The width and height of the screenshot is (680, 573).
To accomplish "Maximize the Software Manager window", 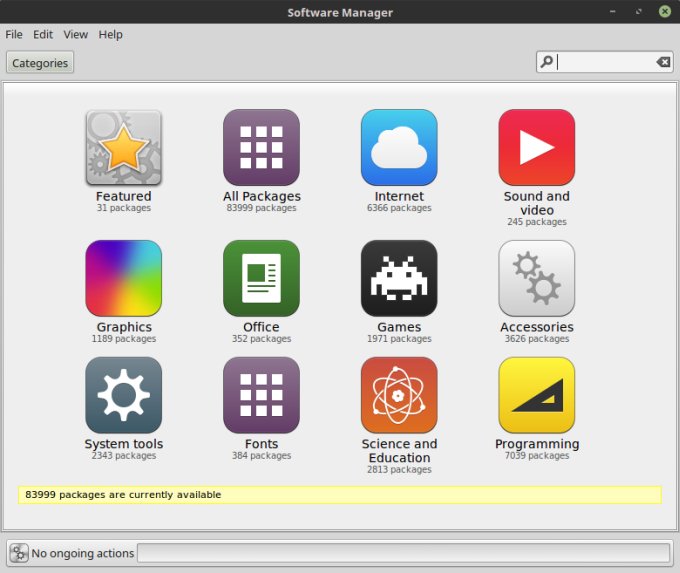I will click(x=638, y=12).
